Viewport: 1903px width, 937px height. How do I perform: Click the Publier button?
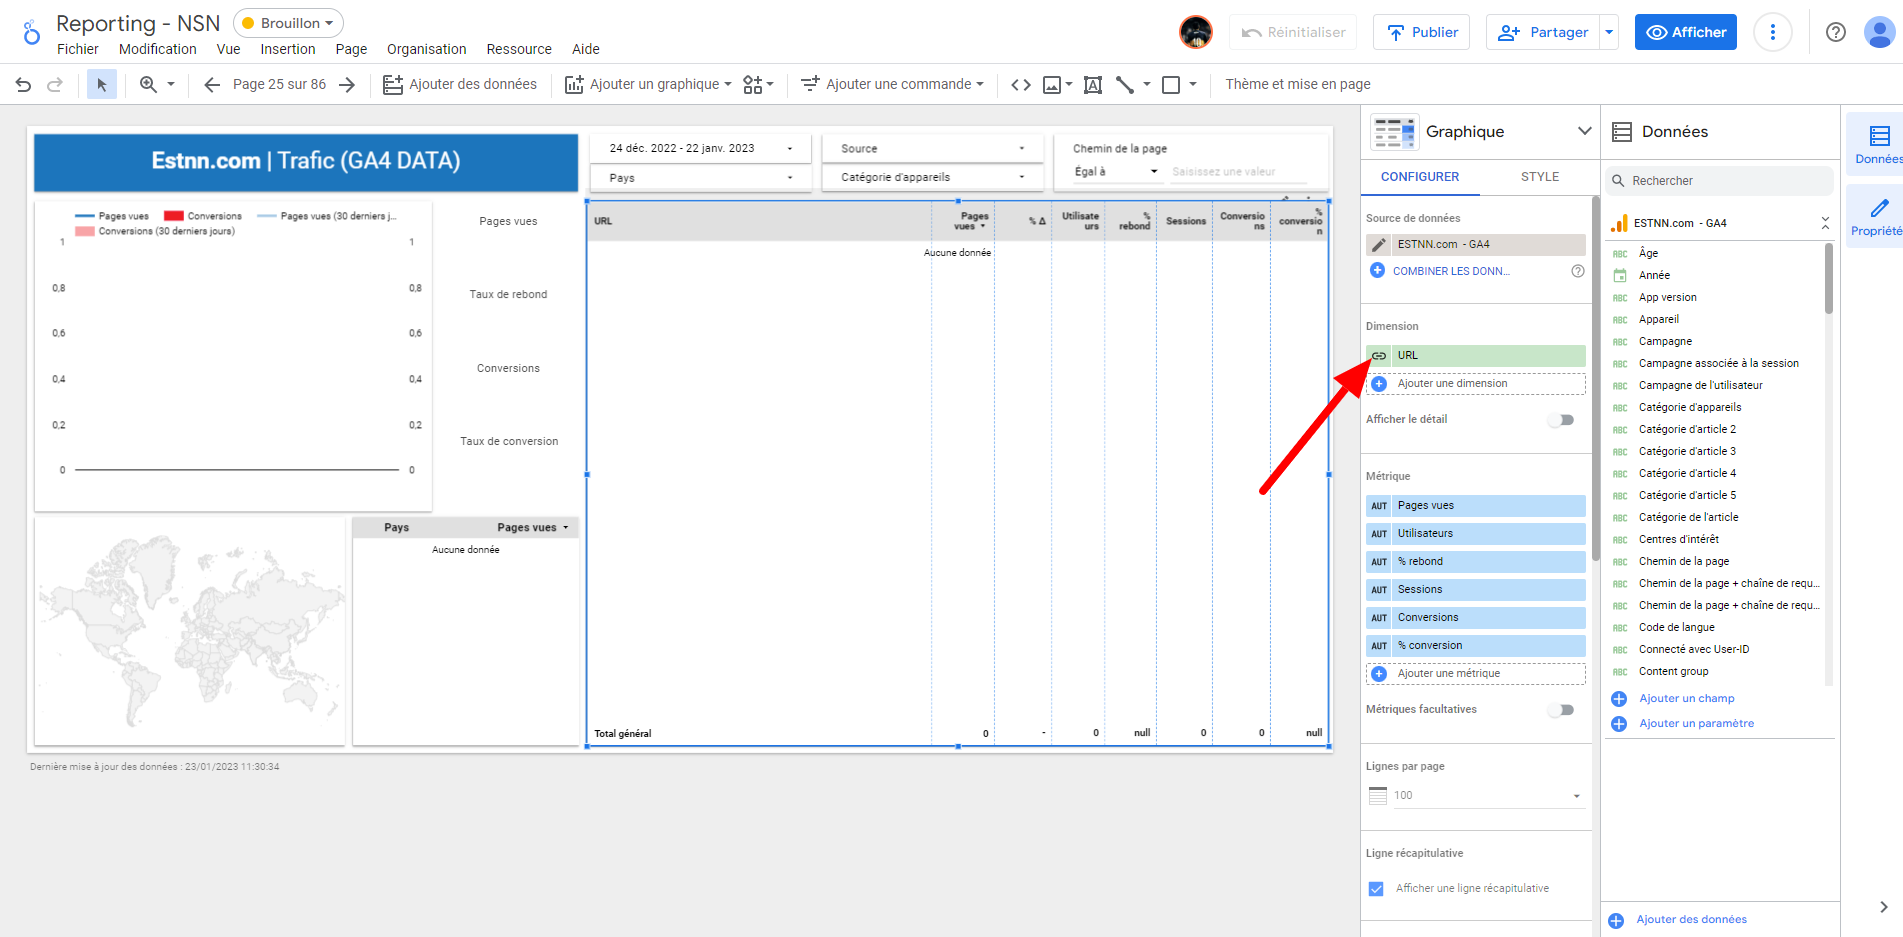1421,32
